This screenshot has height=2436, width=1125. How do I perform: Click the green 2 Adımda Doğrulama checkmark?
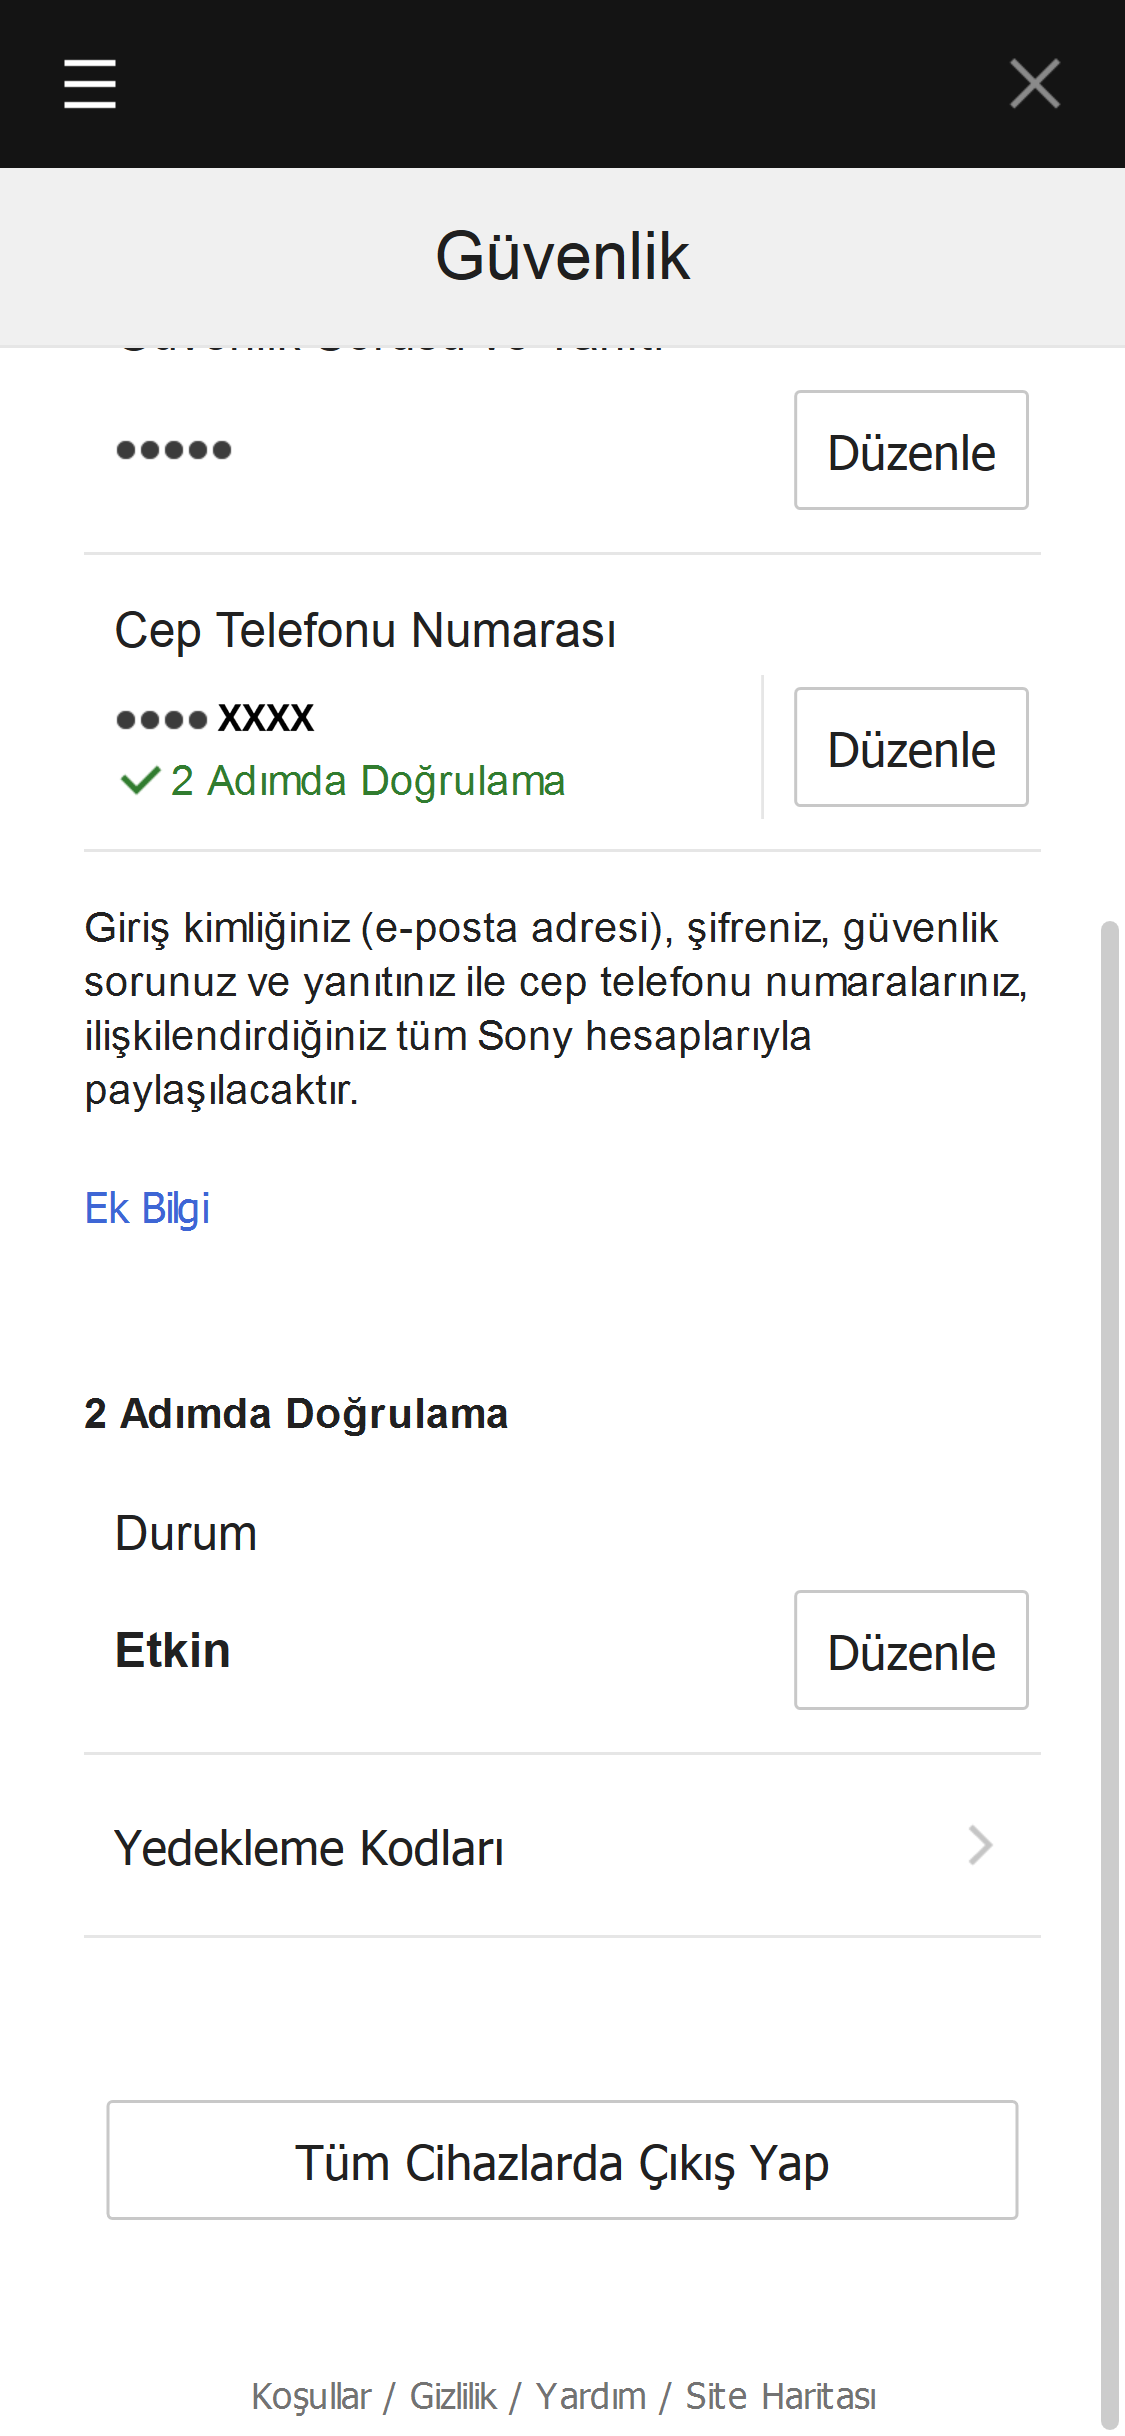[140, 781]
